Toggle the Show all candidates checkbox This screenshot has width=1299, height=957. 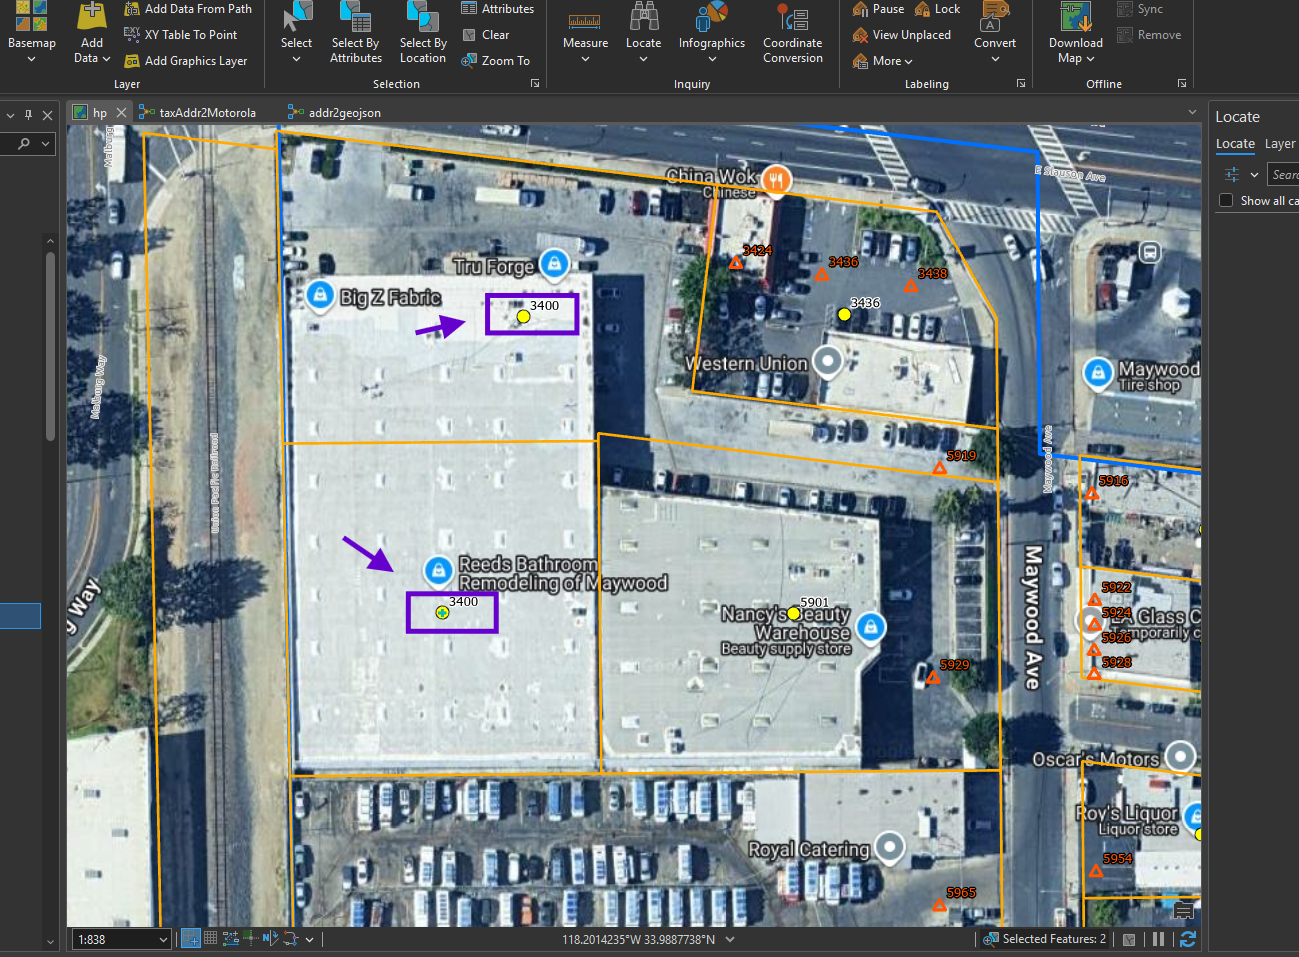coord(1226,201)
